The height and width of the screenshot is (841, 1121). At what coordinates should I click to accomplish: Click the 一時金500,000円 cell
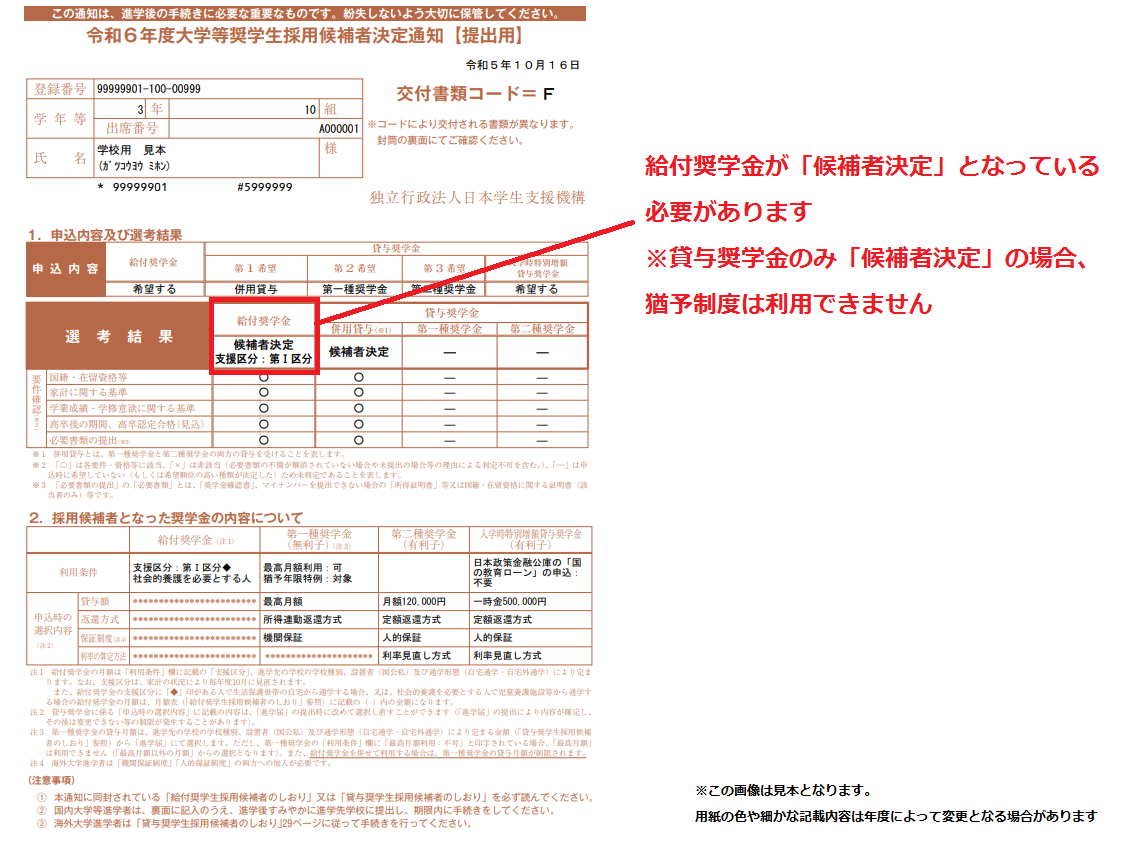point(510,602)
